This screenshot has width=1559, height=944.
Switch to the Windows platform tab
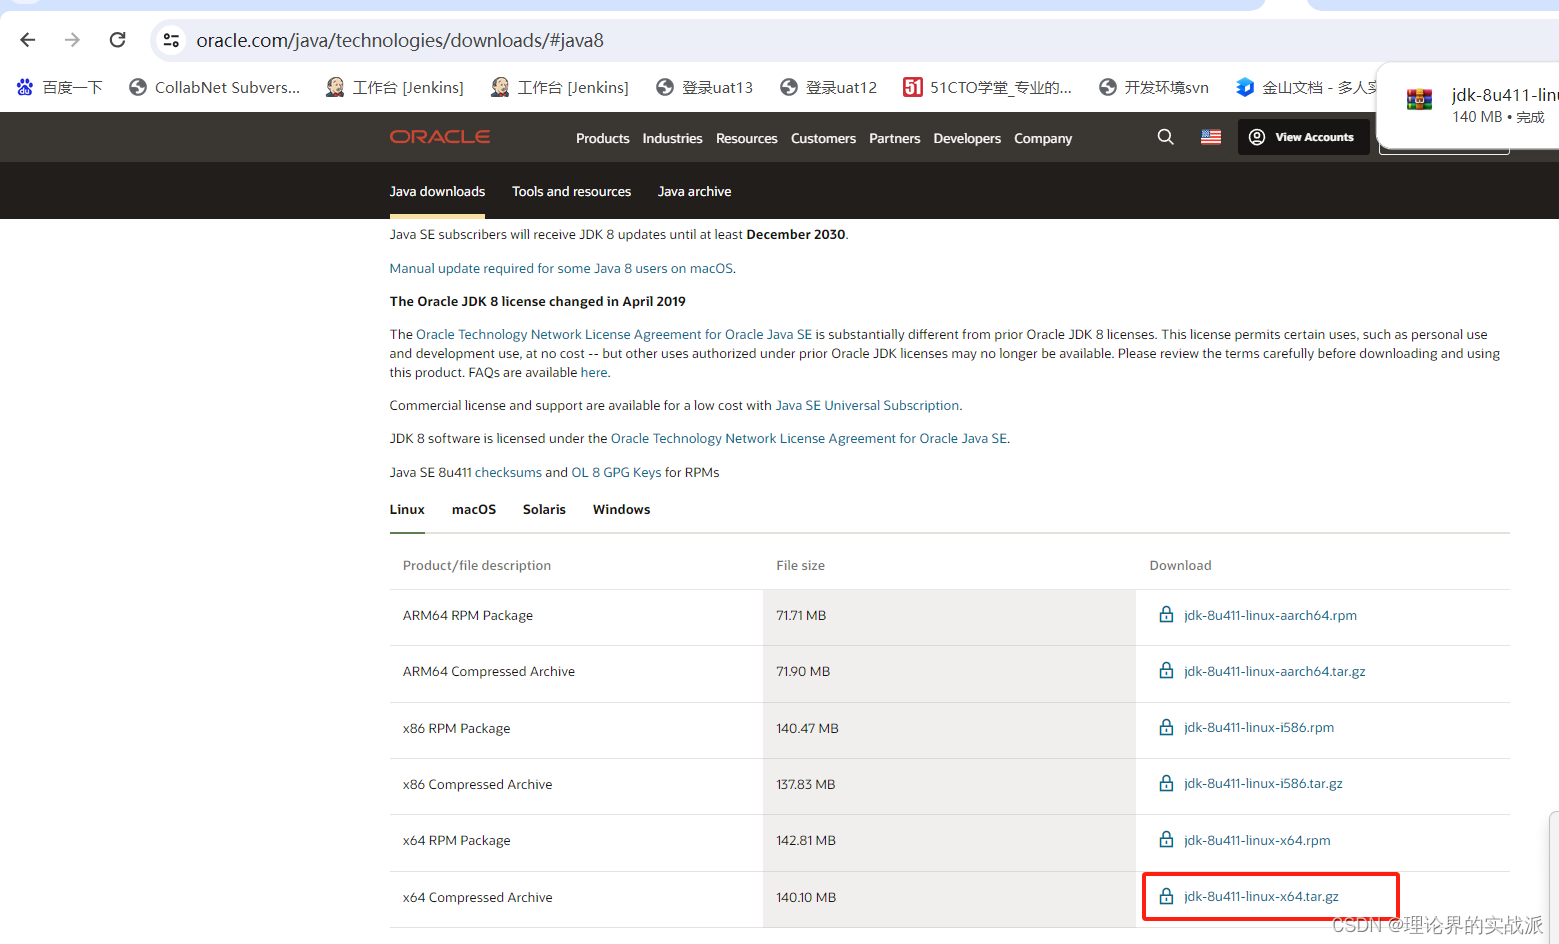tap(621, 509)
